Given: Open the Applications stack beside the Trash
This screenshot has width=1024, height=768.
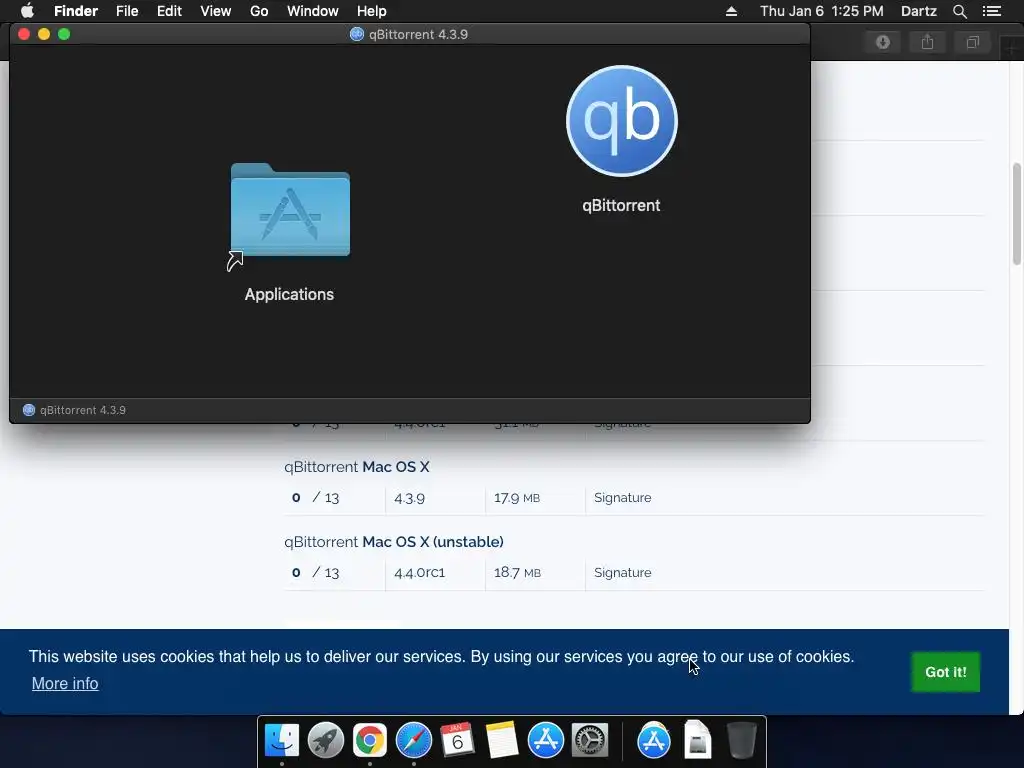Looking at the screenshot, I should click(x=654, y=741).
